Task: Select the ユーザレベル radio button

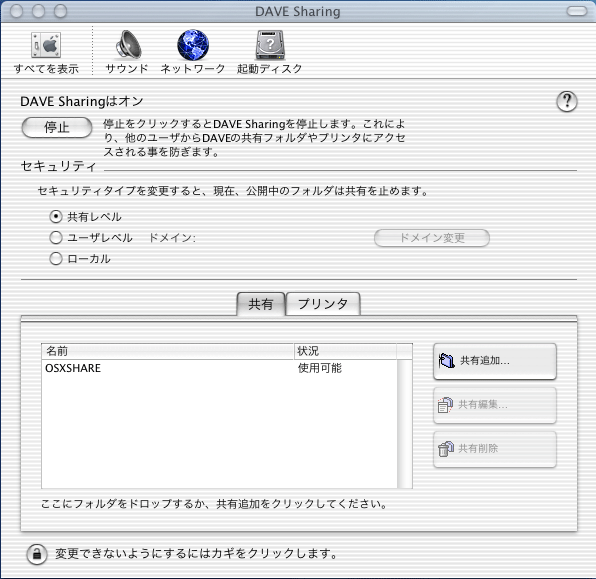Action: coord(56,238)
